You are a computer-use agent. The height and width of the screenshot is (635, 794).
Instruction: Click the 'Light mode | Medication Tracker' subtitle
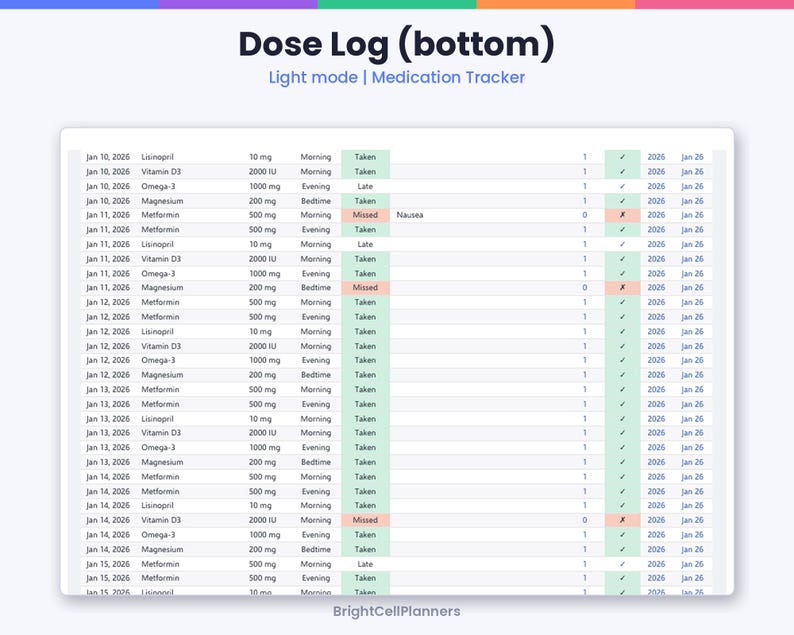[396, 77]
